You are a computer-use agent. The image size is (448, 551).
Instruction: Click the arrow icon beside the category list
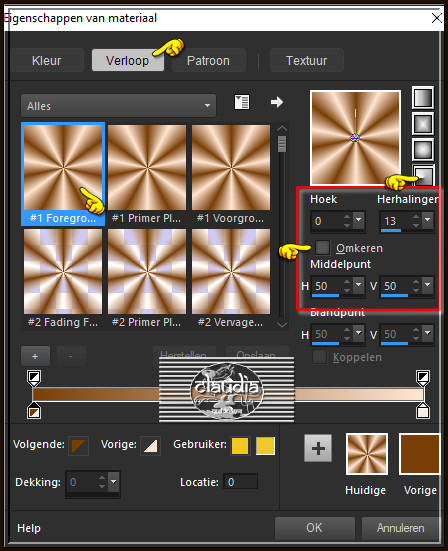click(277, 102)
